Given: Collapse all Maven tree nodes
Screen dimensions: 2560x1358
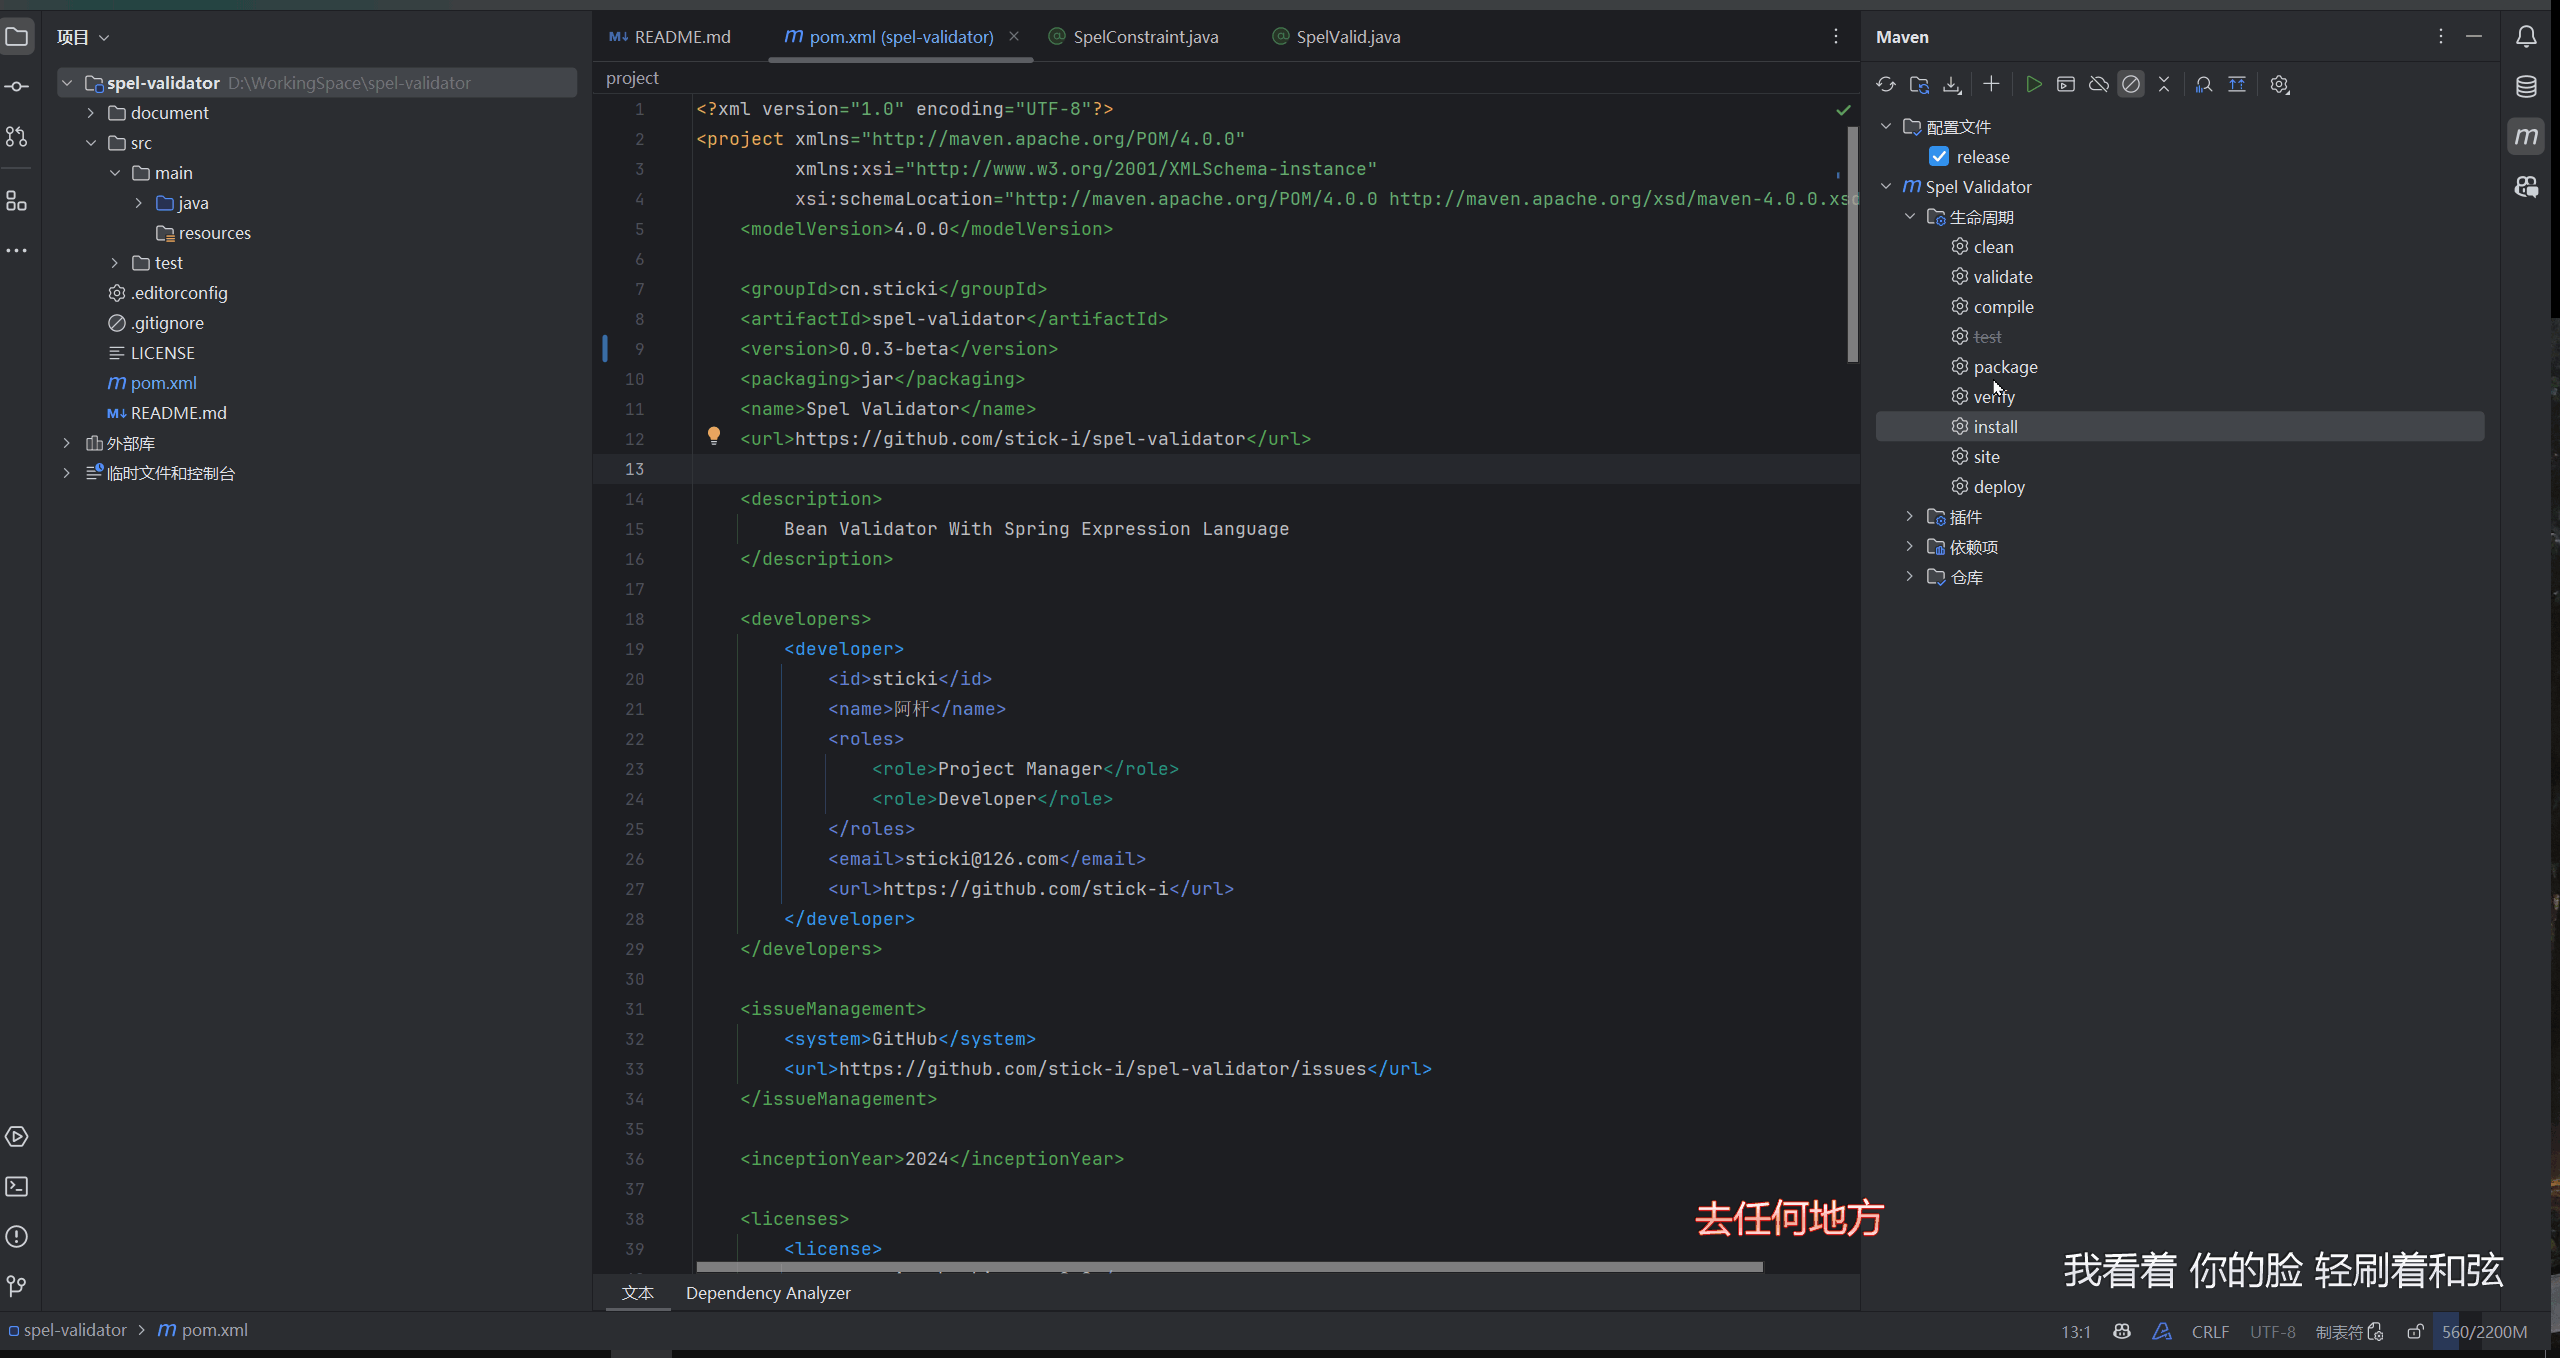Looking at the screenshot, I should click(2164, 85).
